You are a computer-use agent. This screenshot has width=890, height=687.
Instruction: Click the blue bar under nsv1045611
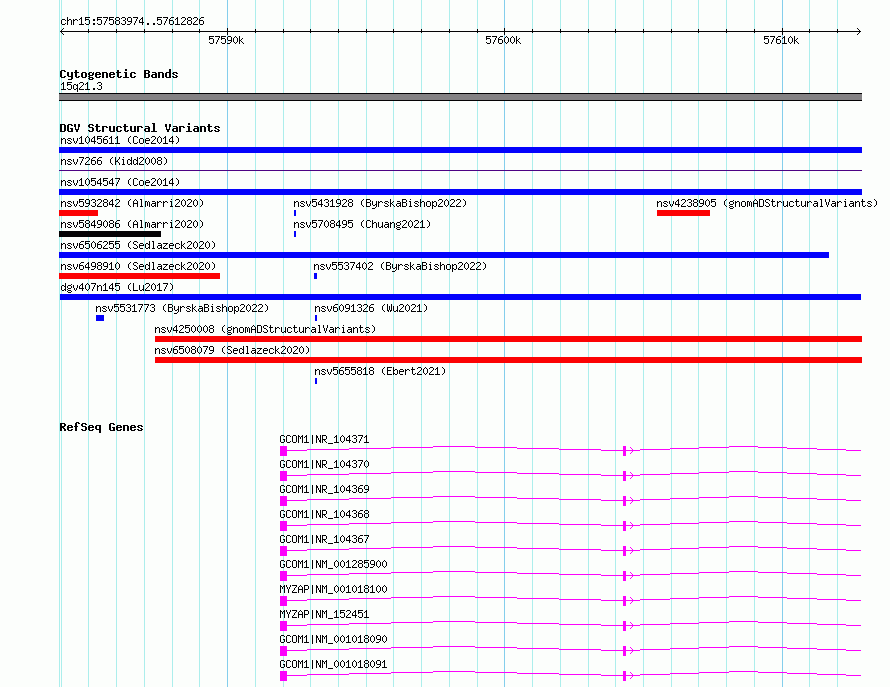point(460,150)
